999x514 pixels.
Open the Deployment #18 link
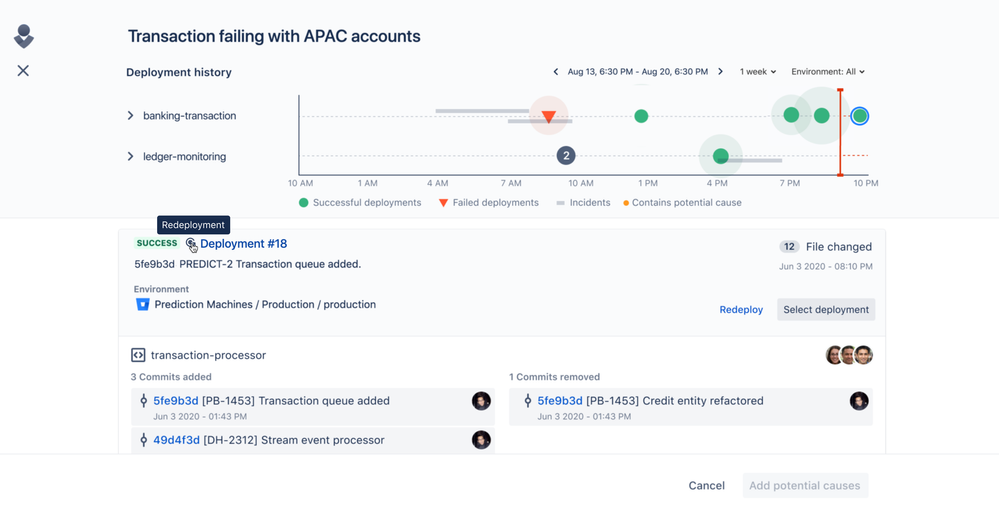[x=243, y=244]
